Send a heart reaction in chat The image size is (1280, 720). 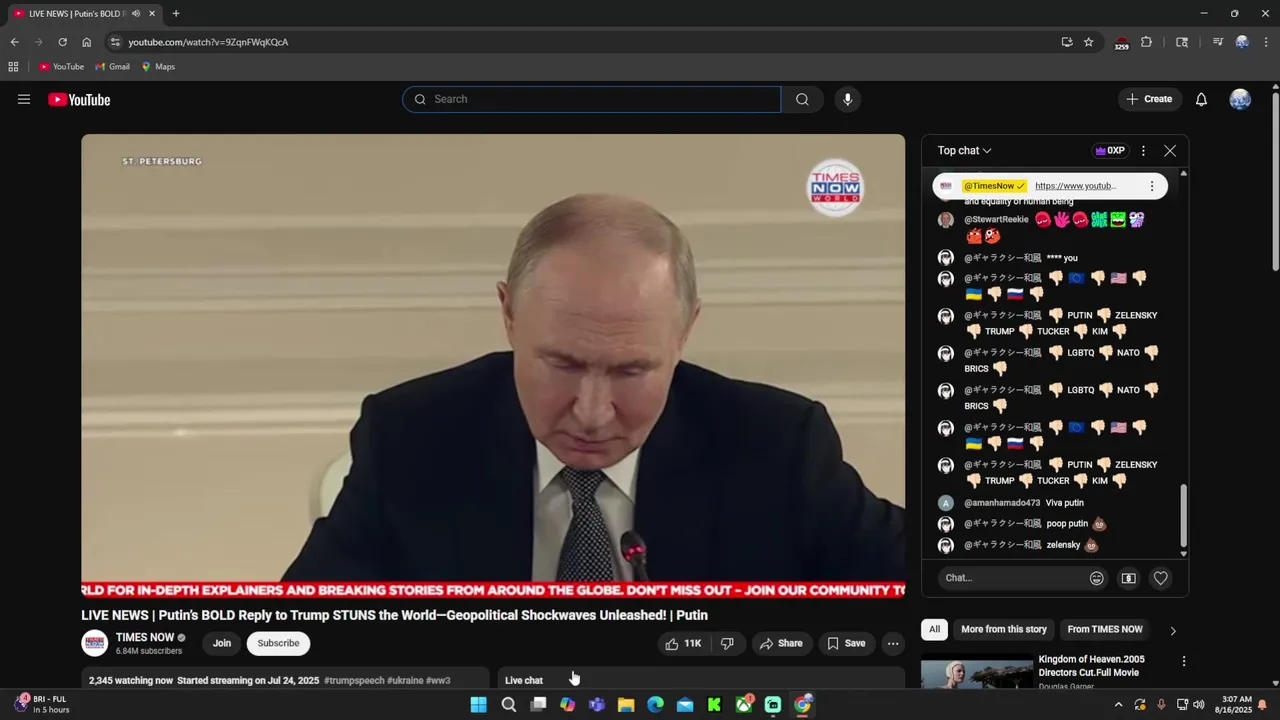(1160, 578)
